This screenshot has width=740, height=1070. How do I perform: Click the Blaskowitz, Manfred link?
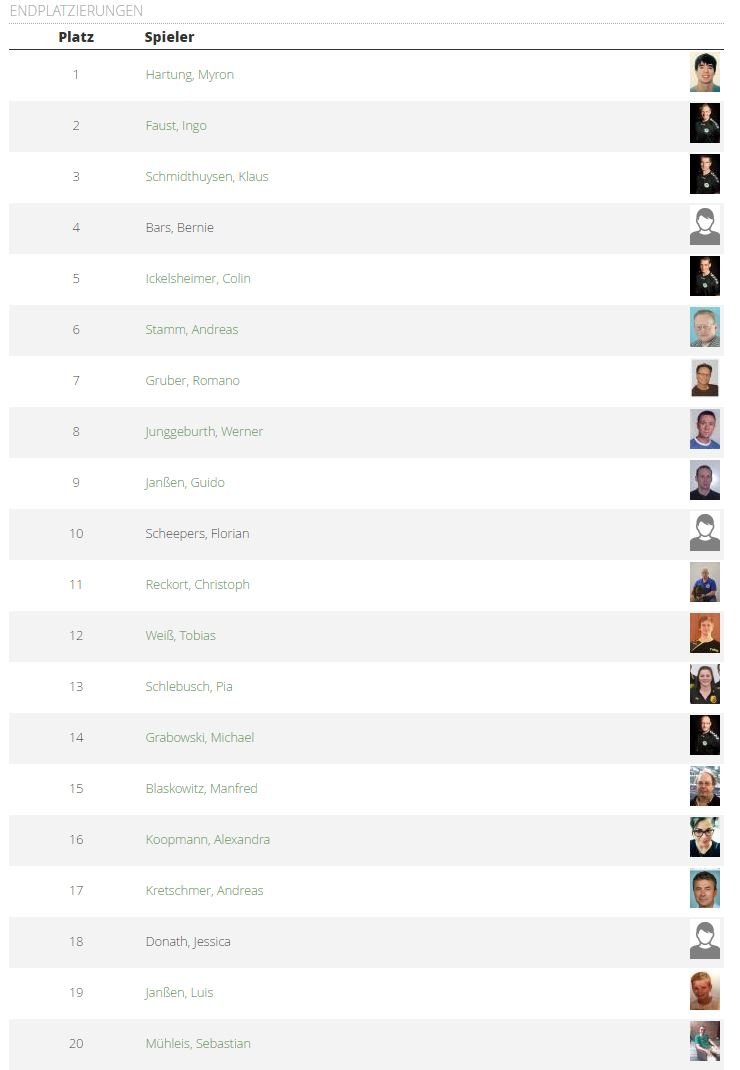point(201,789)
